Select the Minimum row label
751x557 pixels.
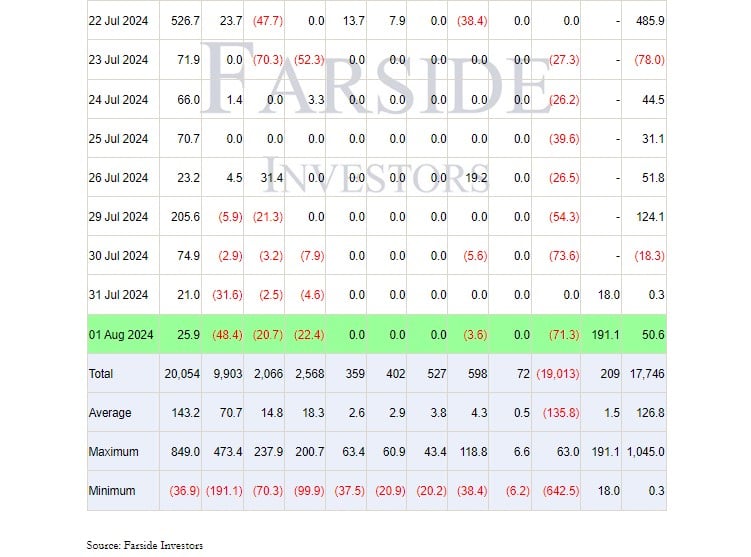click(x=112, y=491)
